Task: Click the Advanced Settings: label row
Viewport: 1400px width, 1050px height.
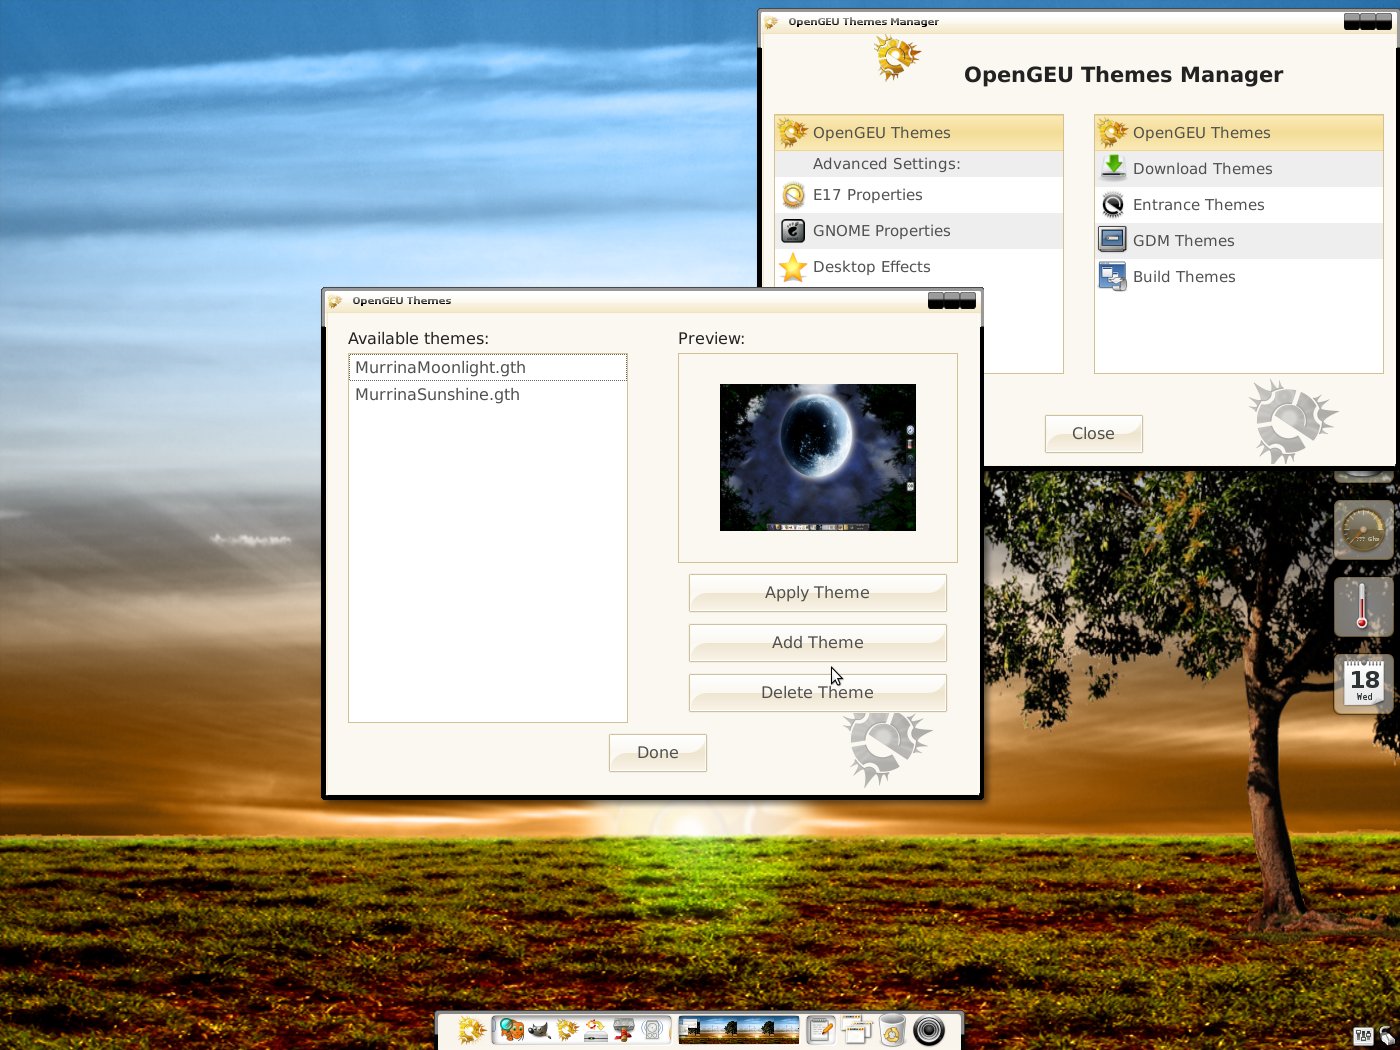Action: pos(918,164)
